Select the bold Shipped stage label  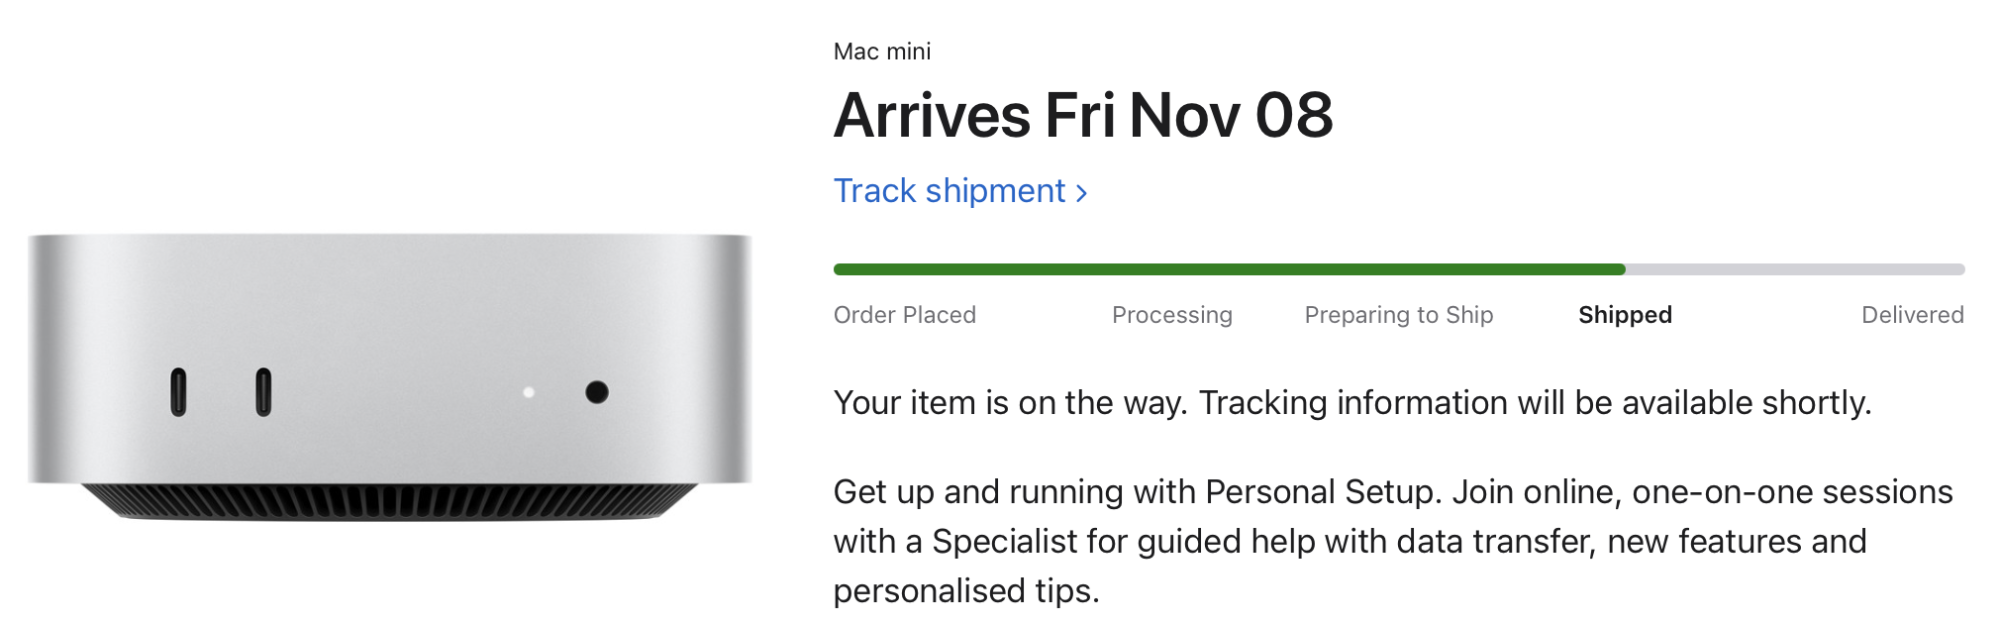tap(1625, 315)
